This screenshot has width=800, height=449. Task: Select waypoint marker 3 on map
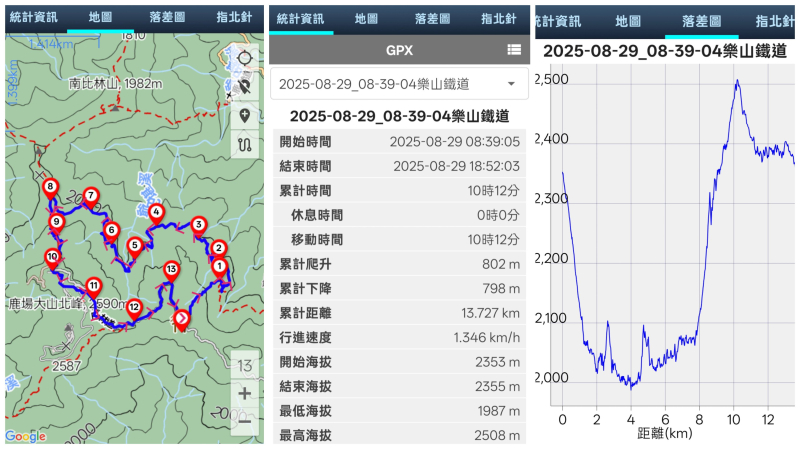tap(198, 227)
